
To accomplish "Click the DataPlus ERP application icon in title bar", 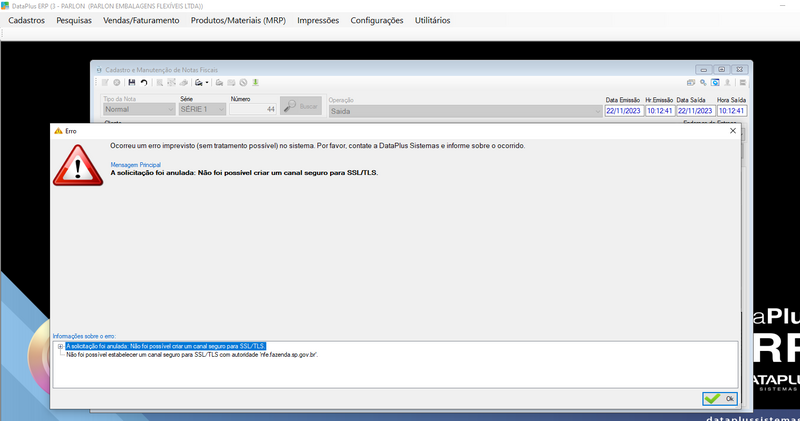I will point(5,6).
